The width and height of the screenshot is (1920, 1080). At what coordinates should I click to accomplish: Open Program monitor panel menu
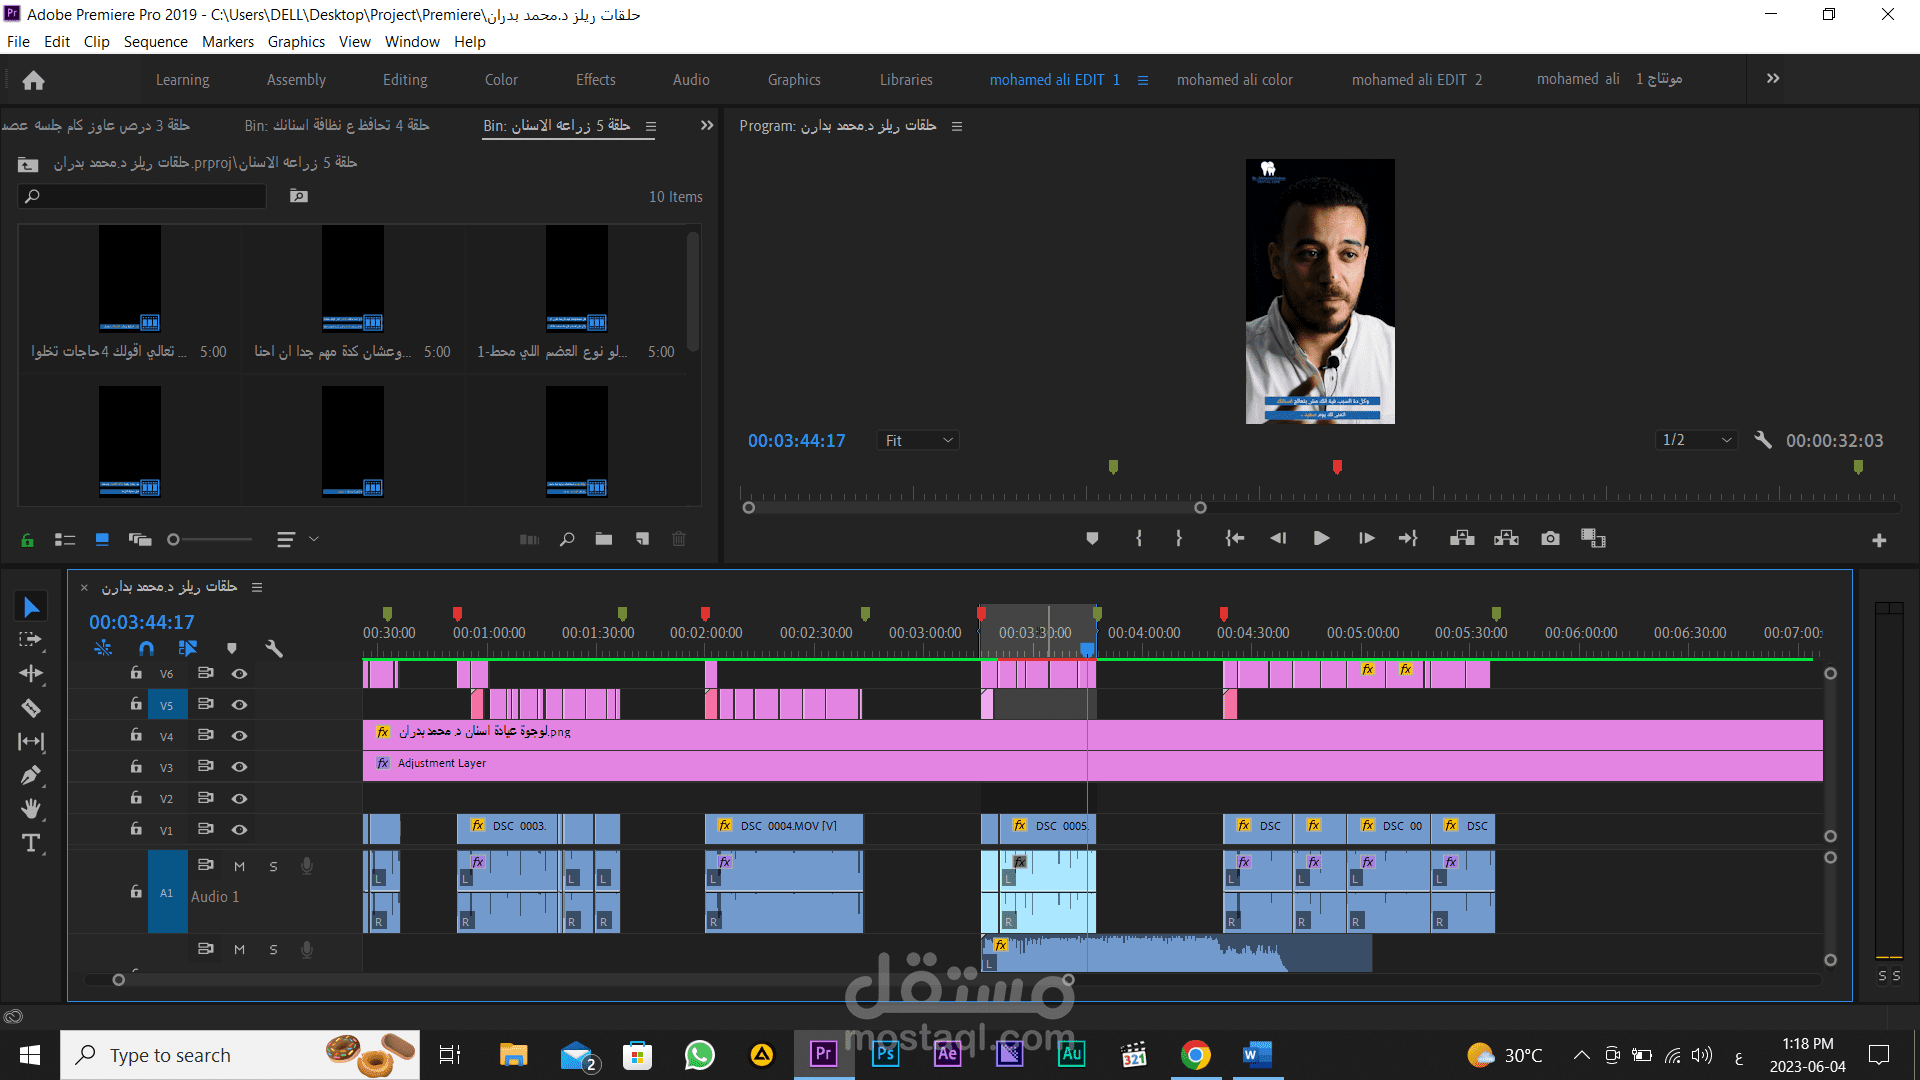(957, 126)
